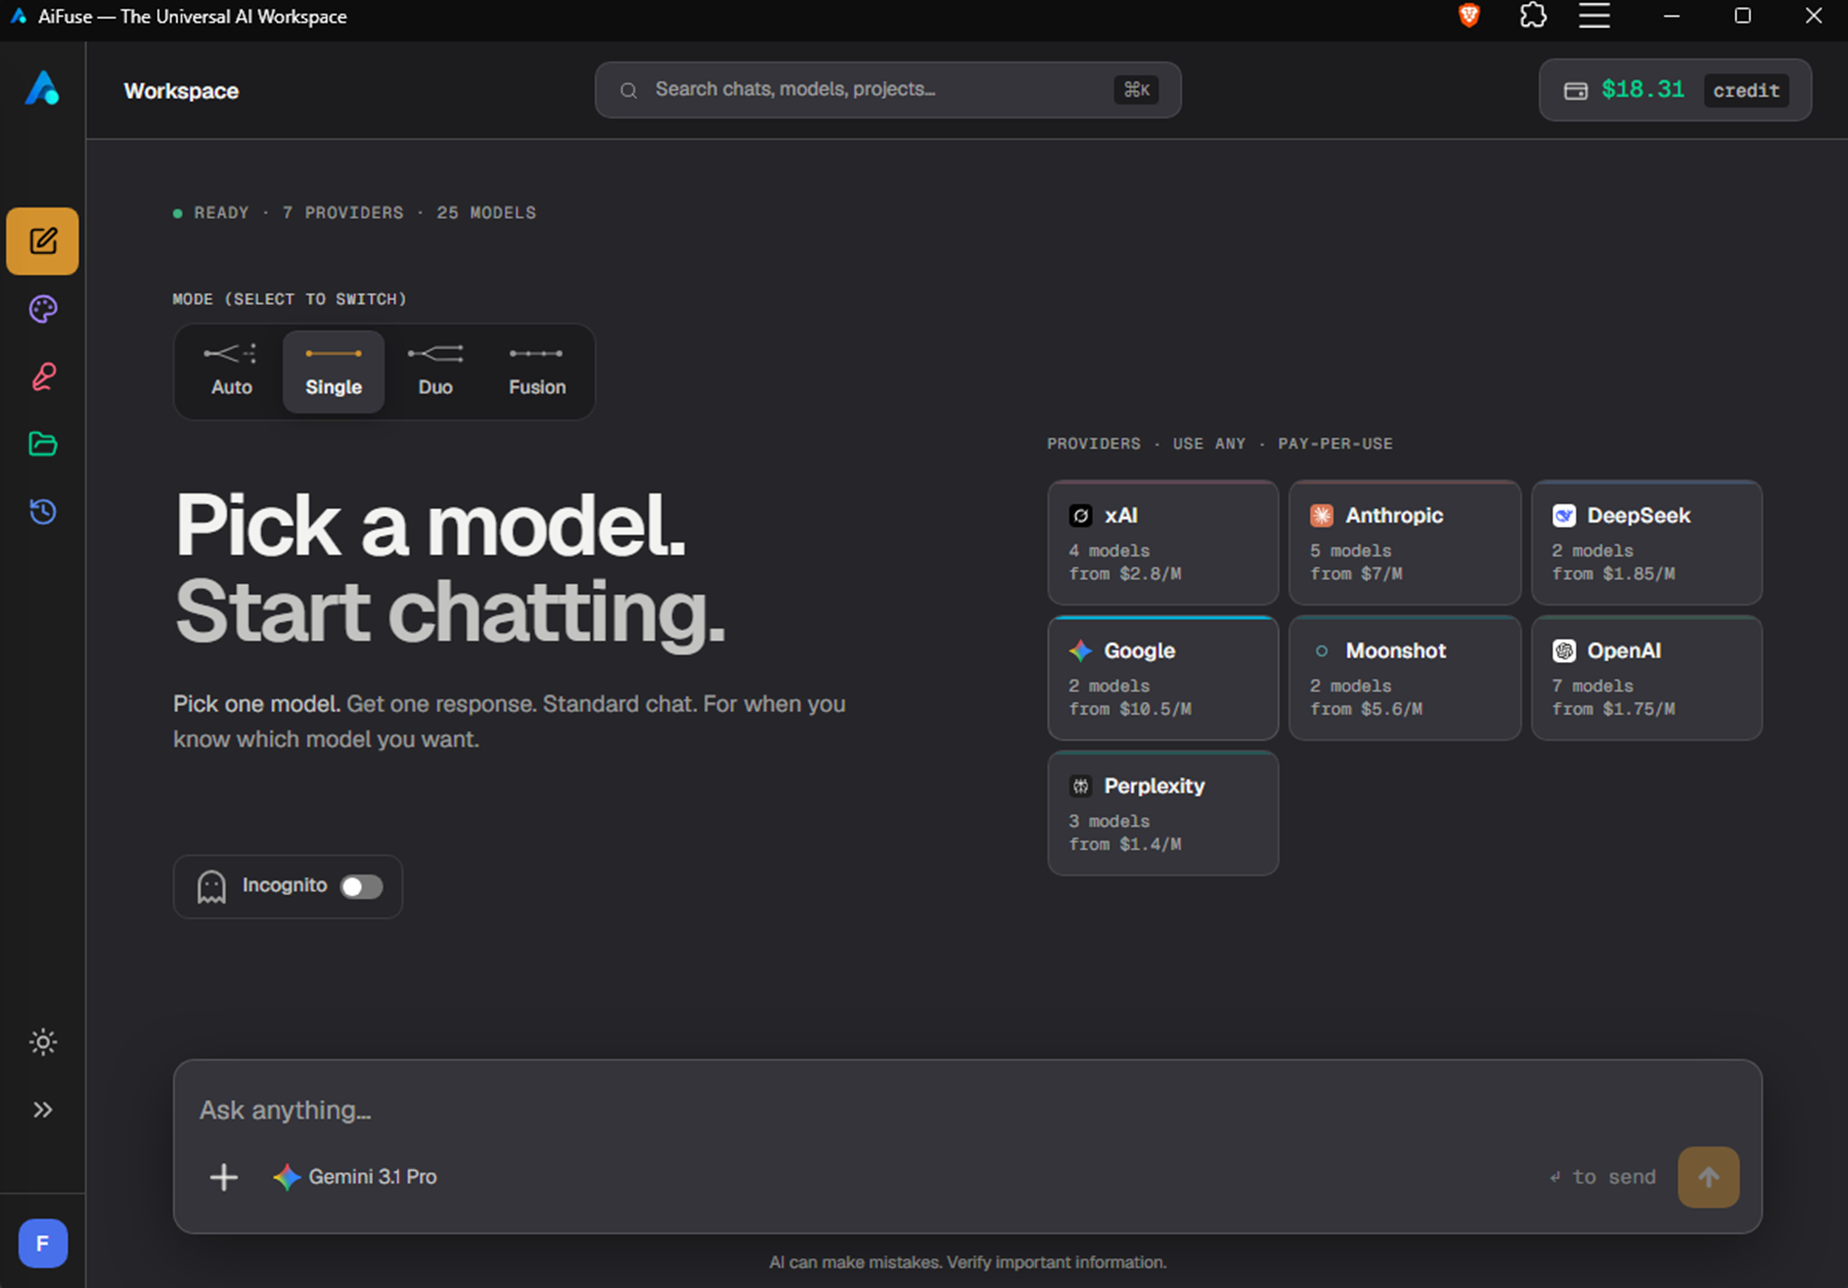Screen dimensions: 1848x1288
Task: Click the $18.31 balance amount
Action: (1642, 89)
